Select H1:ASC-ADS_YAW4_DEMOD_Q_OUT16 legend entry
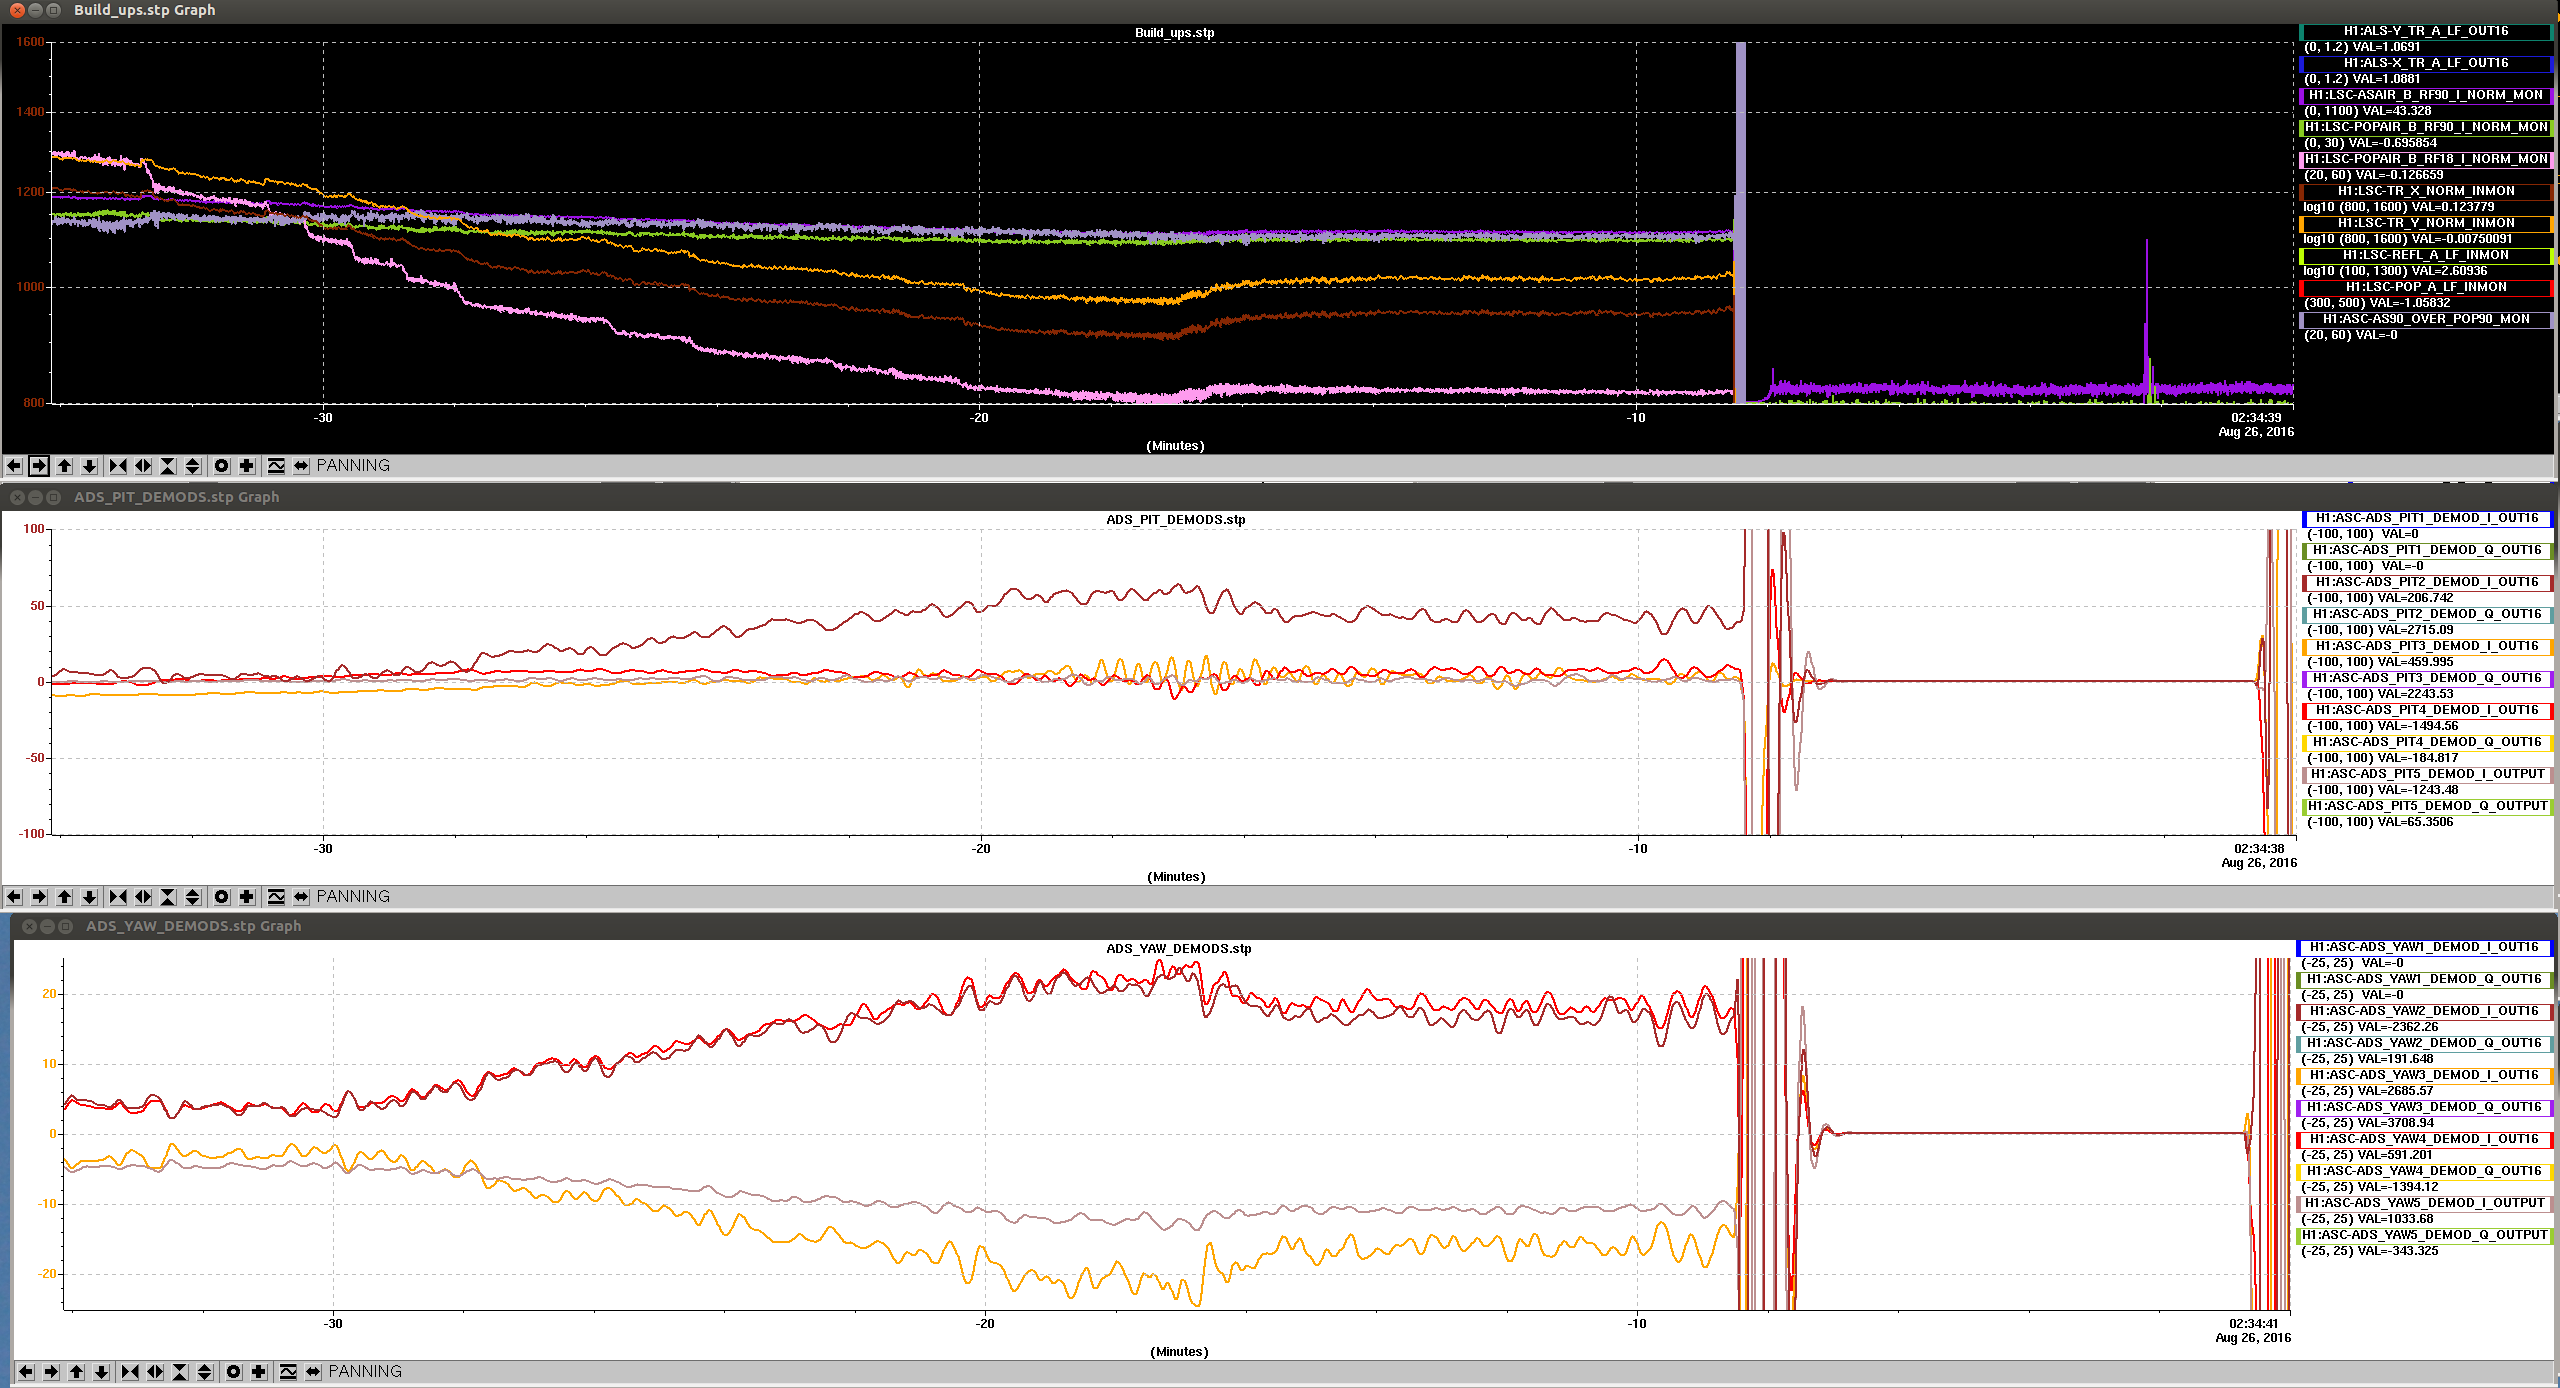2560x1388 pixels. pos(2424,1171)
